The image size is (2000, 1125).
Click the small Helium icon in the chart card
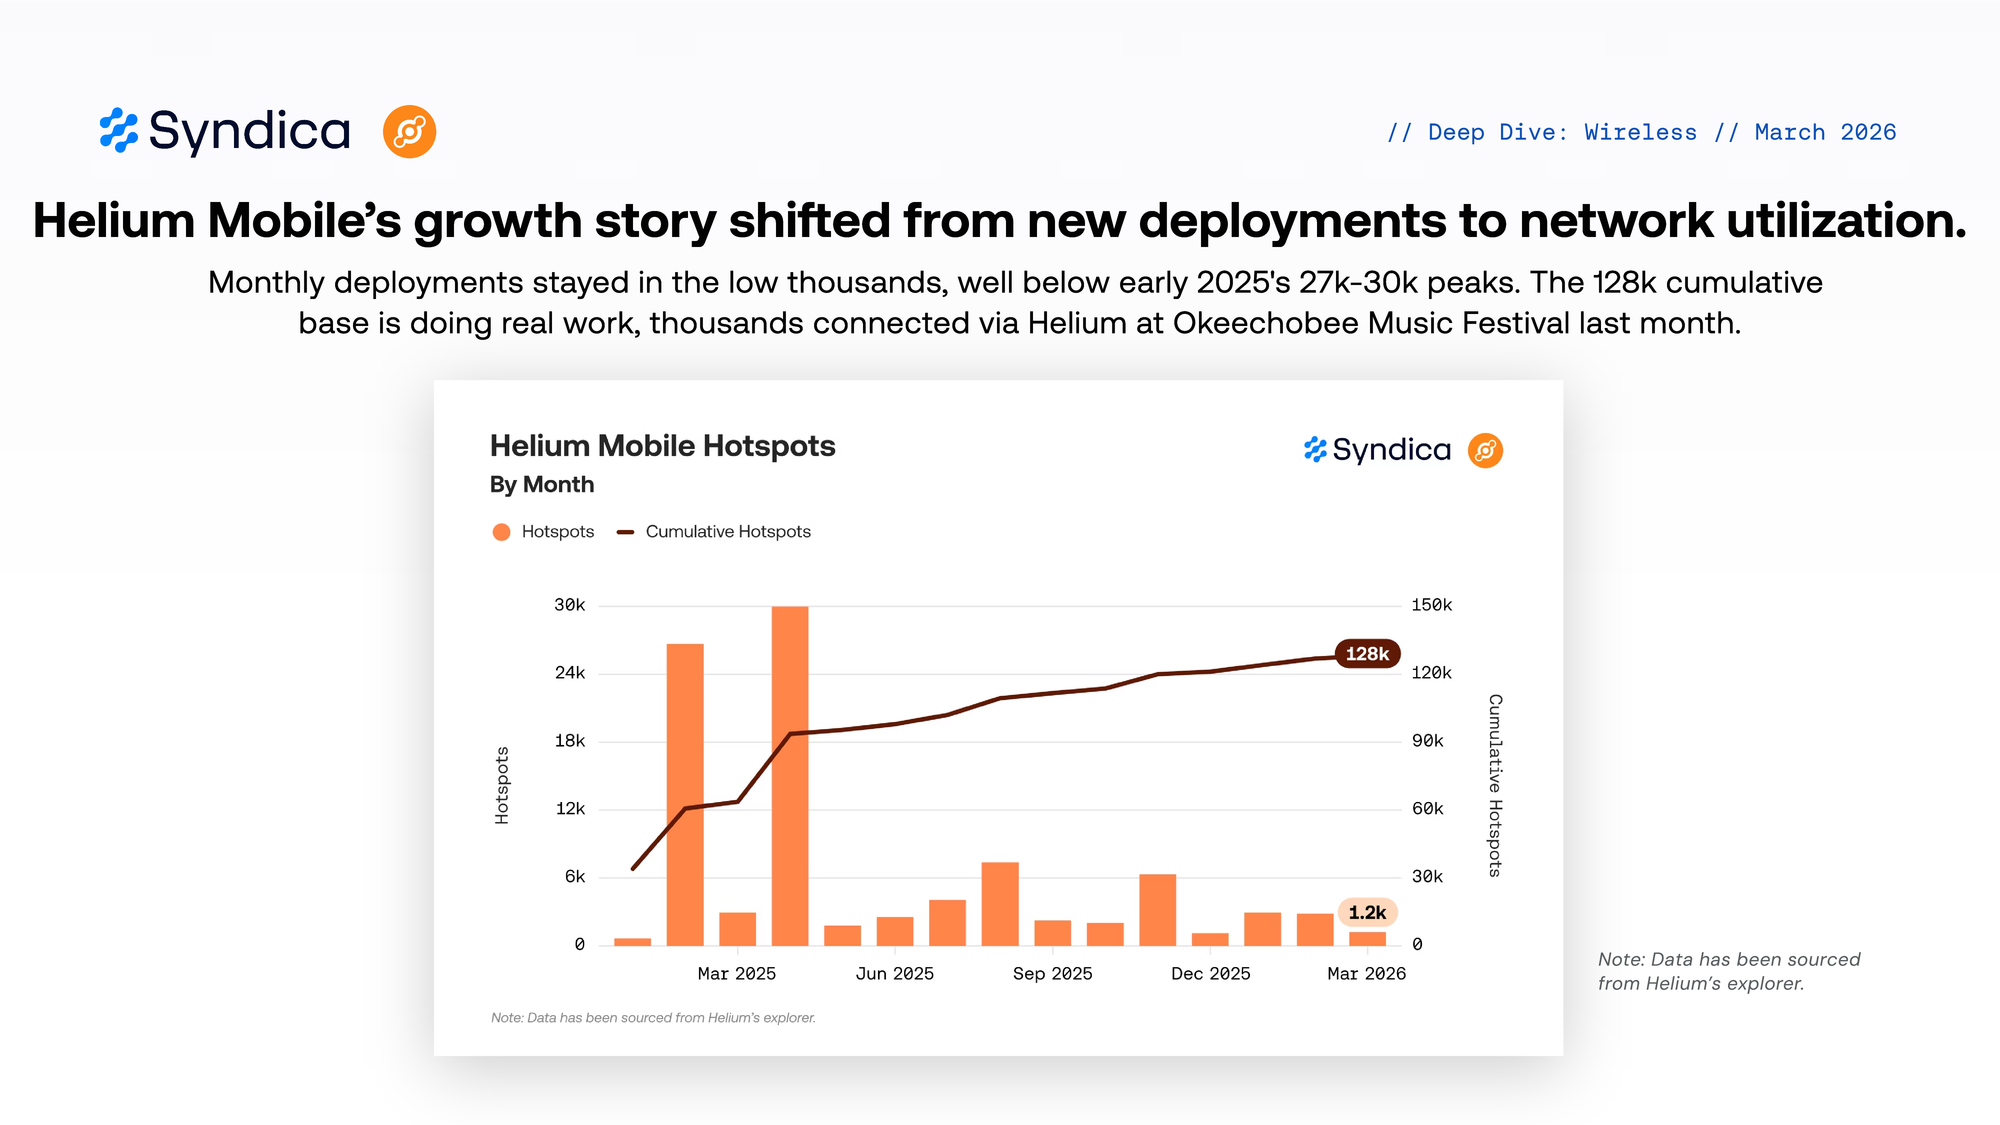[1485, 450]
